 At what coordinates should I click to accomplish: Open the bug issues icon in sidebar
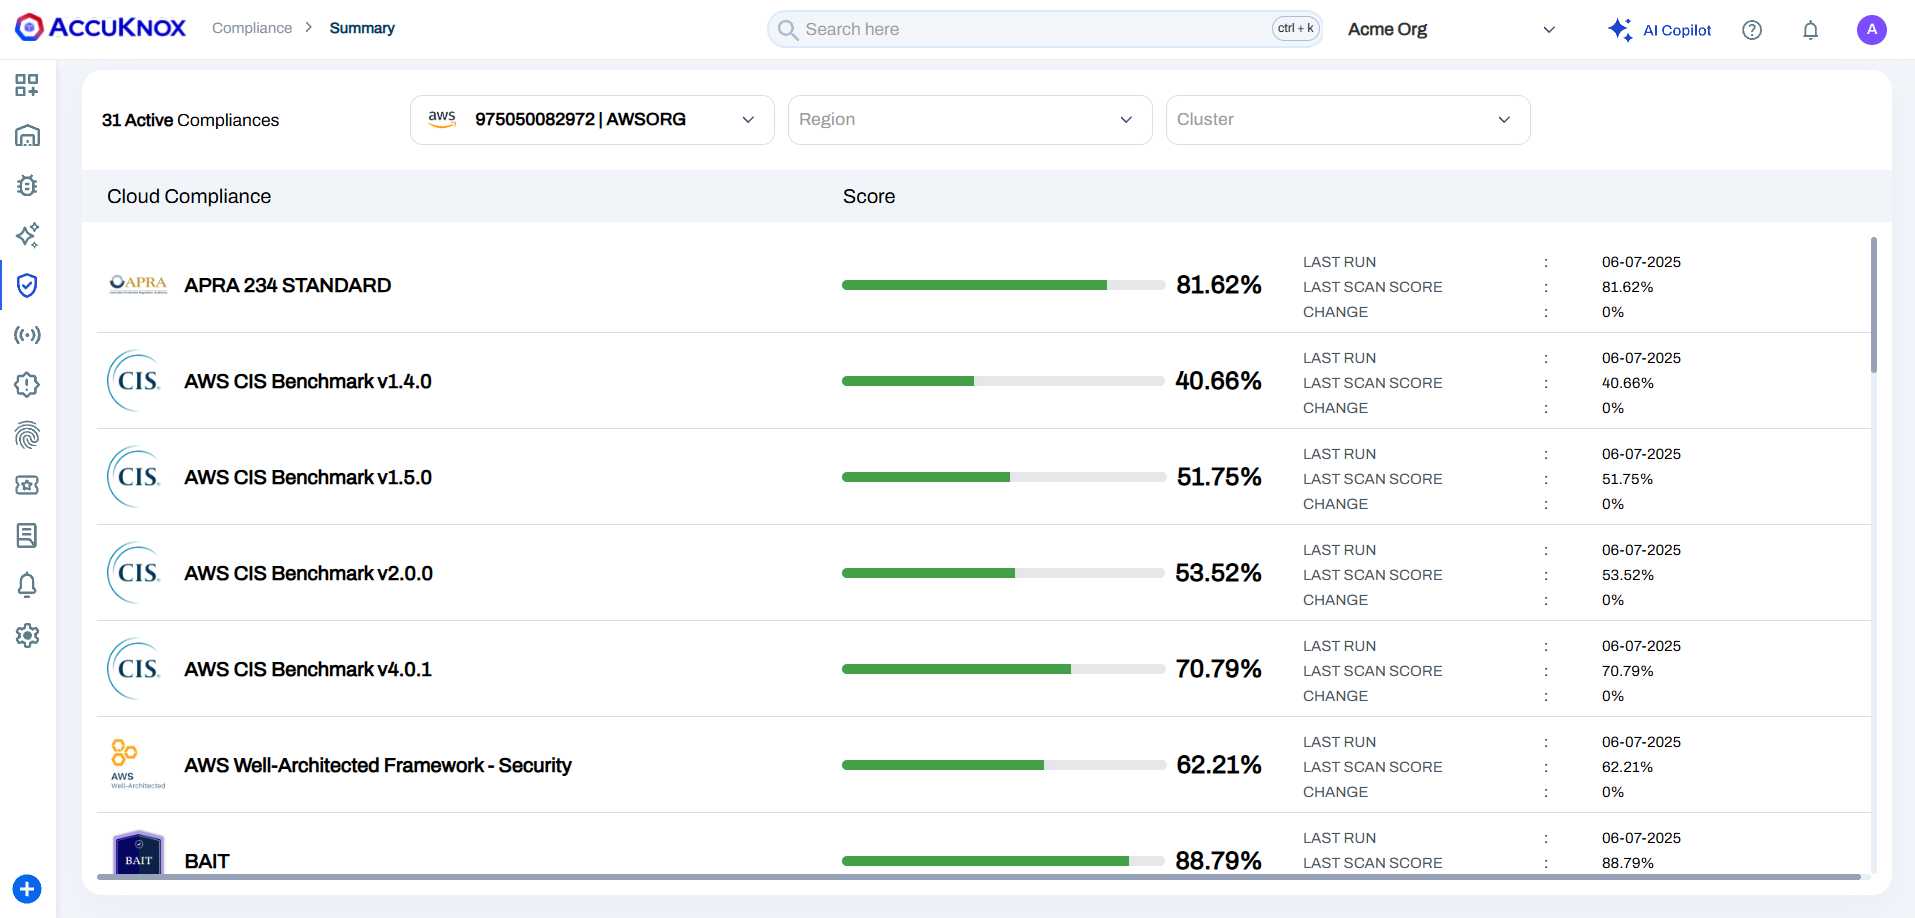(x=27, y=185)
